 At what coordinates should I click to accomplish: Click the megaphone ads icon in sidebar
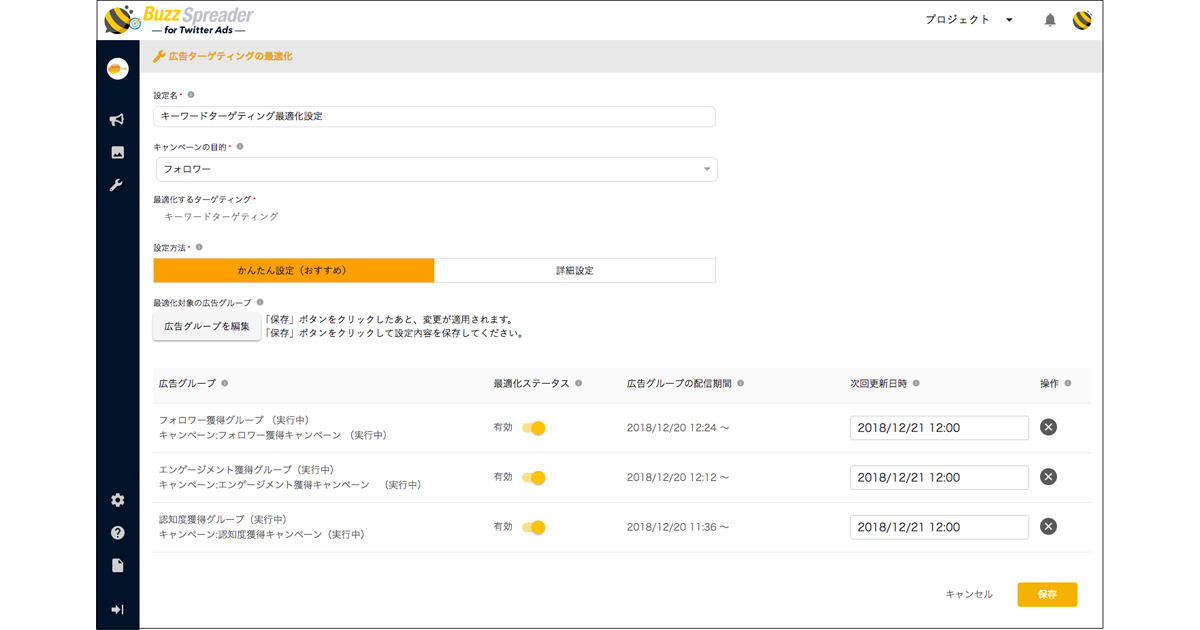point(117,120)
